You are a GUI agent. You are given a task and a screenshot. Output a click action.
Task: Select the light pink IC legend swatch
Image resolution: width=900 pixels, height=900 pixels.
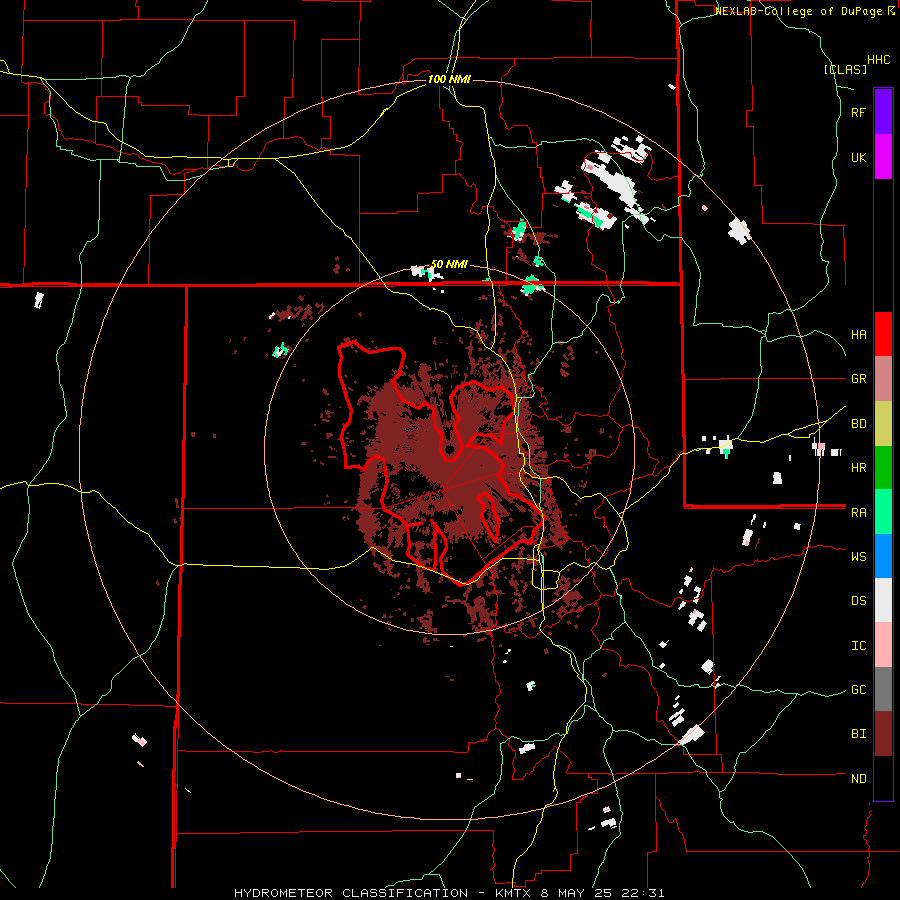click(x=883, y=645)
